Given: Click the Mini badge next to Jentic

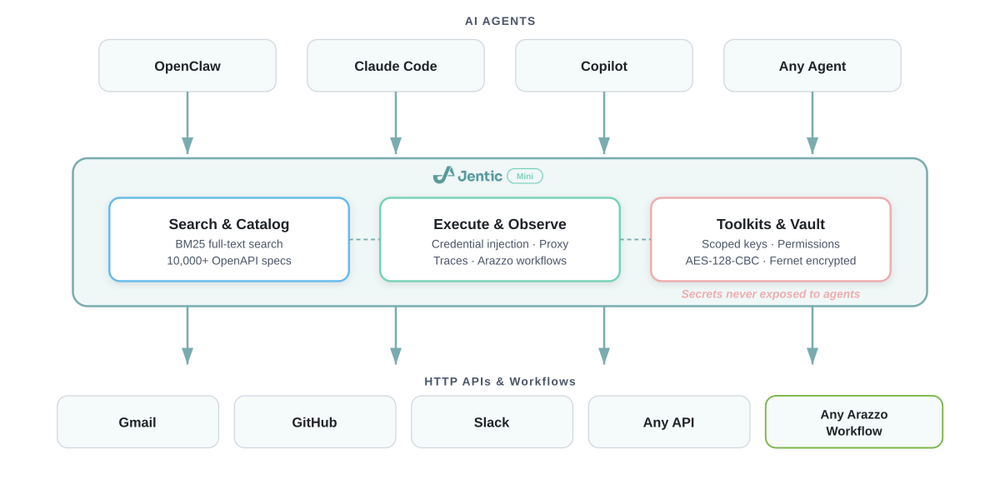Looking at the screenshot, I should (x=525, y=176).
